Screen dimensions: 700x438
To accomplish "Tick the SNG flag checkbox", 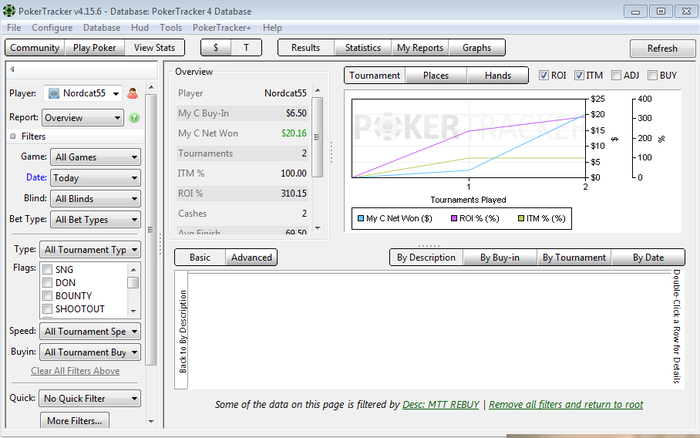I will click(x=47, y=269).
